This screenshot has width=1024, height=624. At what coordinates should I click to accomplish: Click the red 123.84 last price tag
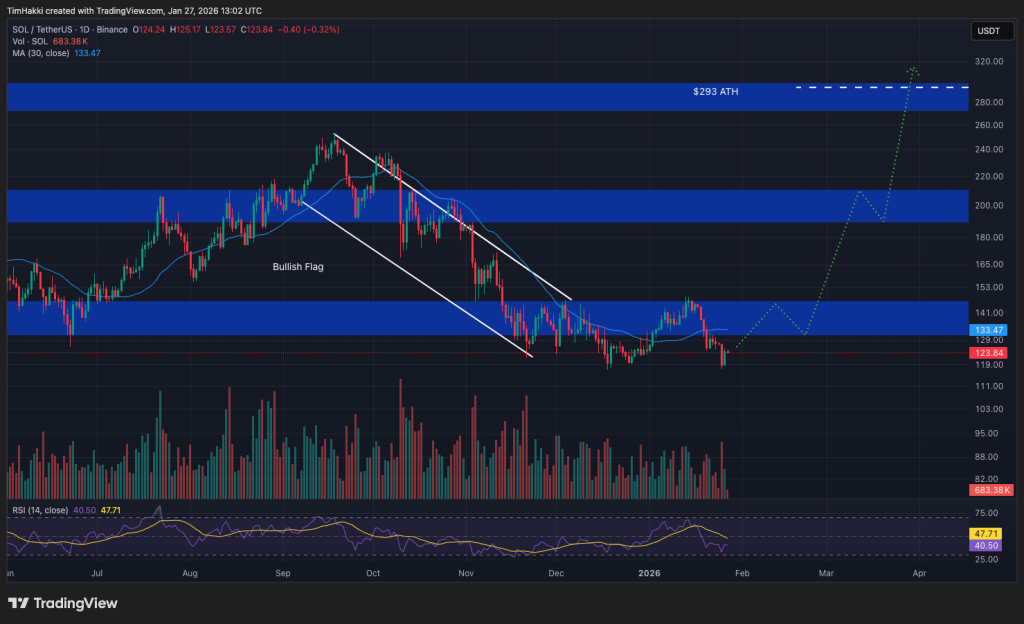tap(986, 353)
